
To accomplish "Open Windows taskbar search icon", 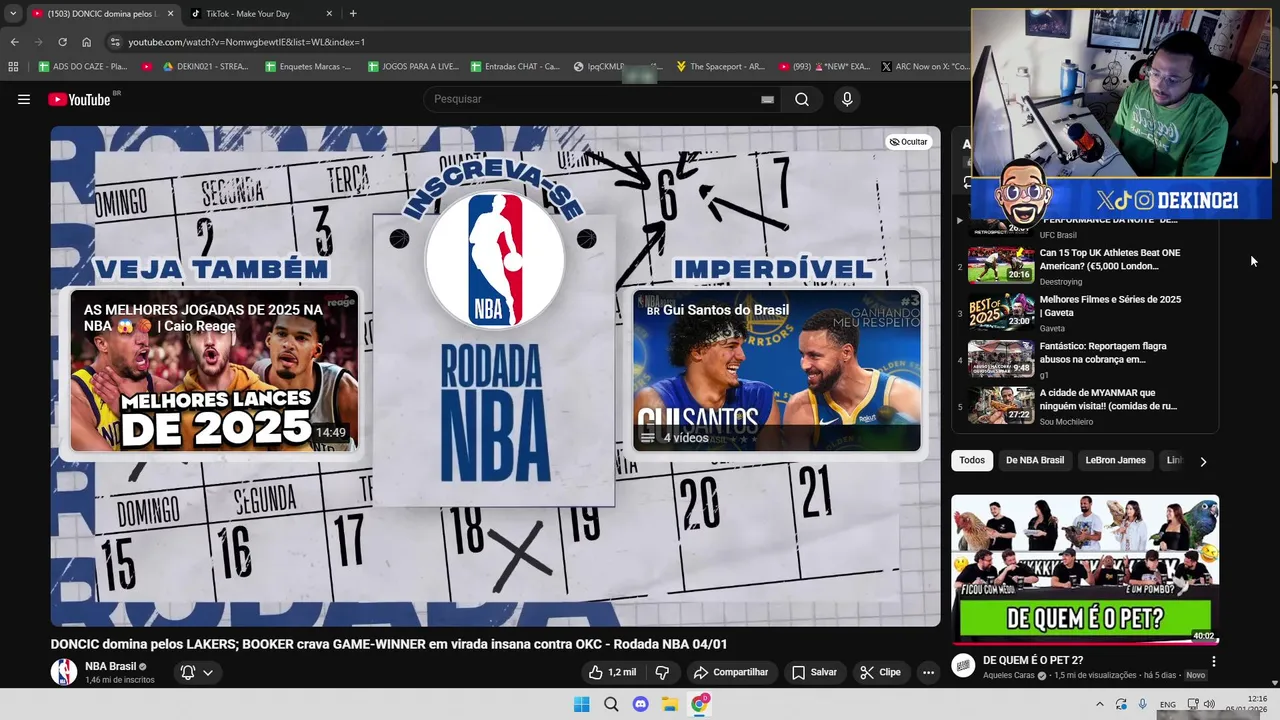I will 611,704.
